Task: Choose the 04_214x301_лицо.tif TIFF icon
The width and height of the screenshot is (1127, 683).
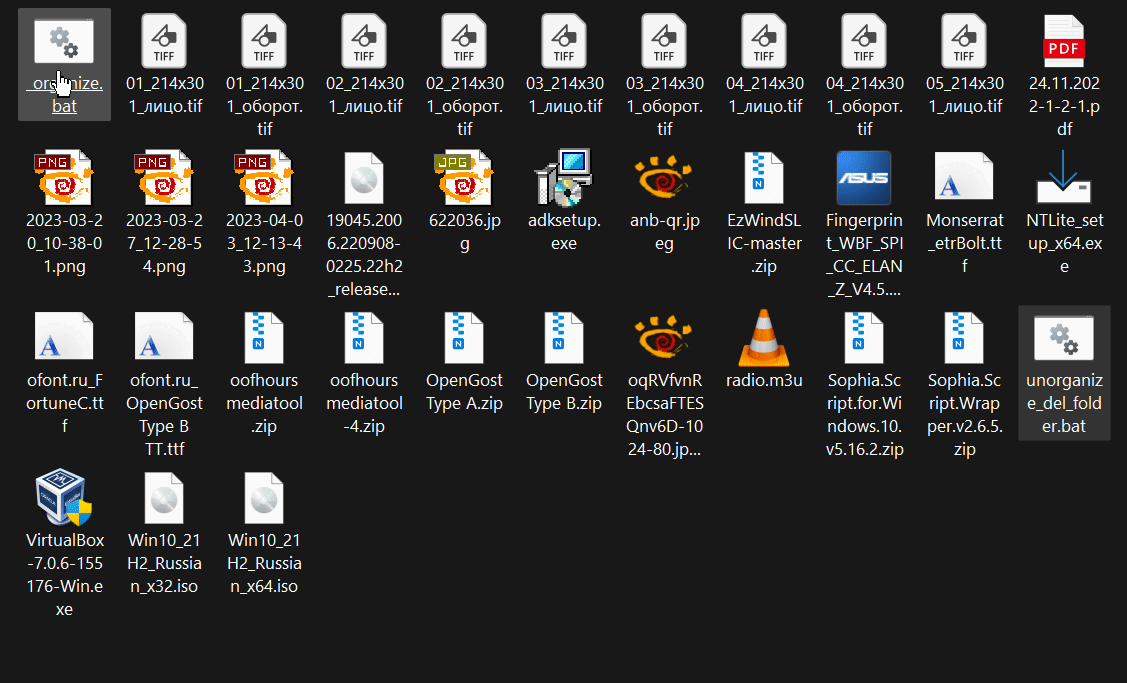Action: [763, 42]
